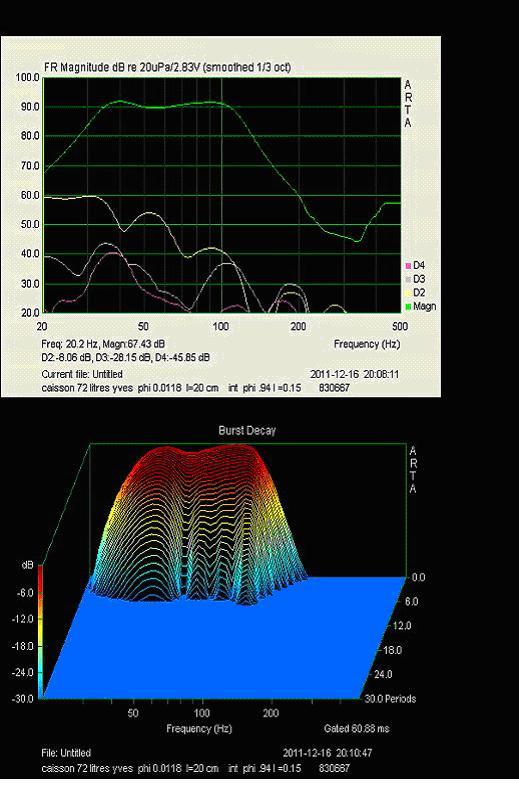The width and height of the screenshot is (519, 796).
Task: Click the dB color scale bar
Action: (41, 631)
